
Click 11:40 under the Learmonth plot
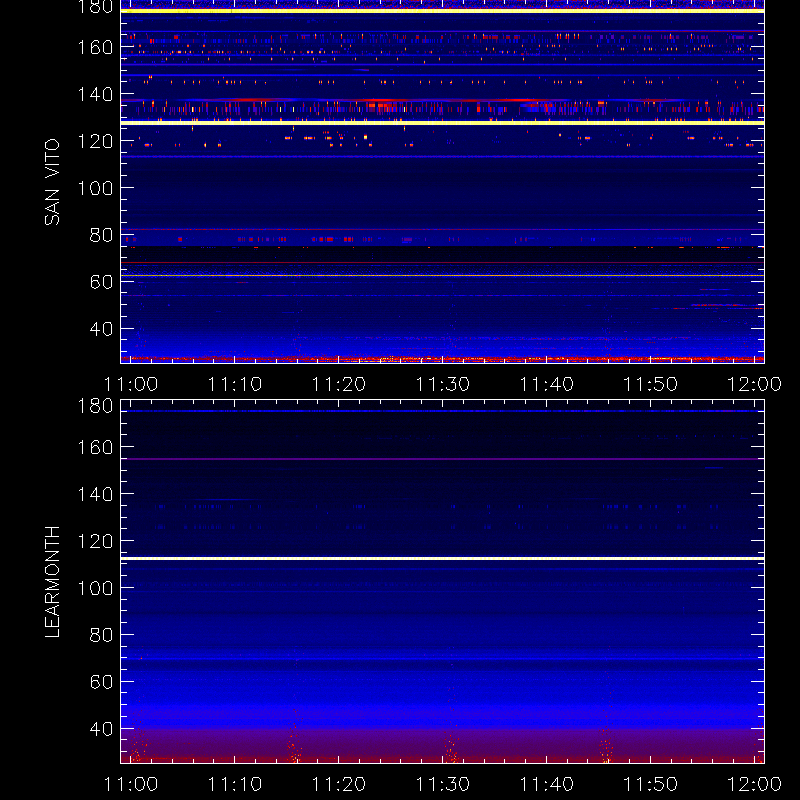[x=546, y=784]
